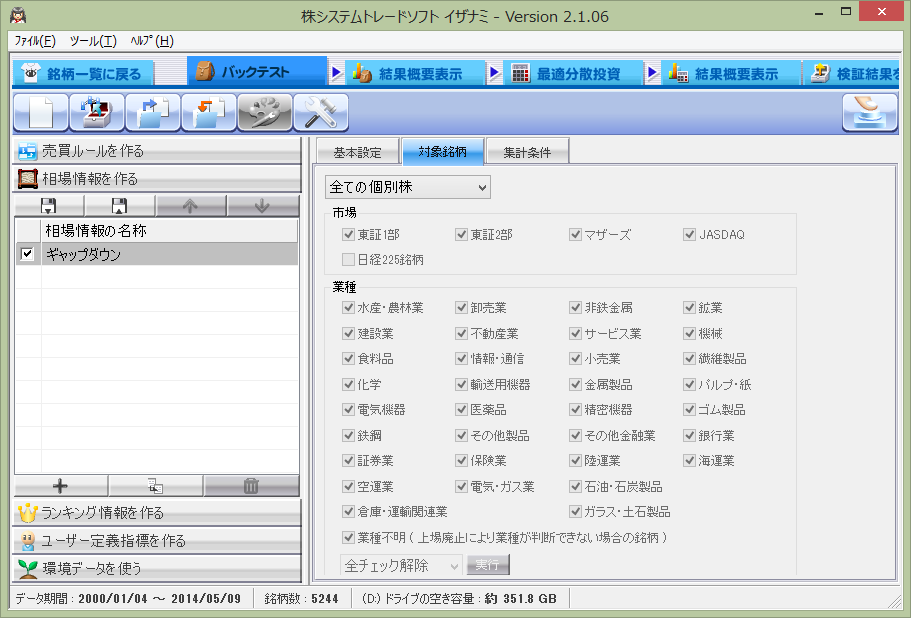Open first 結果概要表示 navigation tab
This screenshot has height=618, width=911.
pos(415,73)
